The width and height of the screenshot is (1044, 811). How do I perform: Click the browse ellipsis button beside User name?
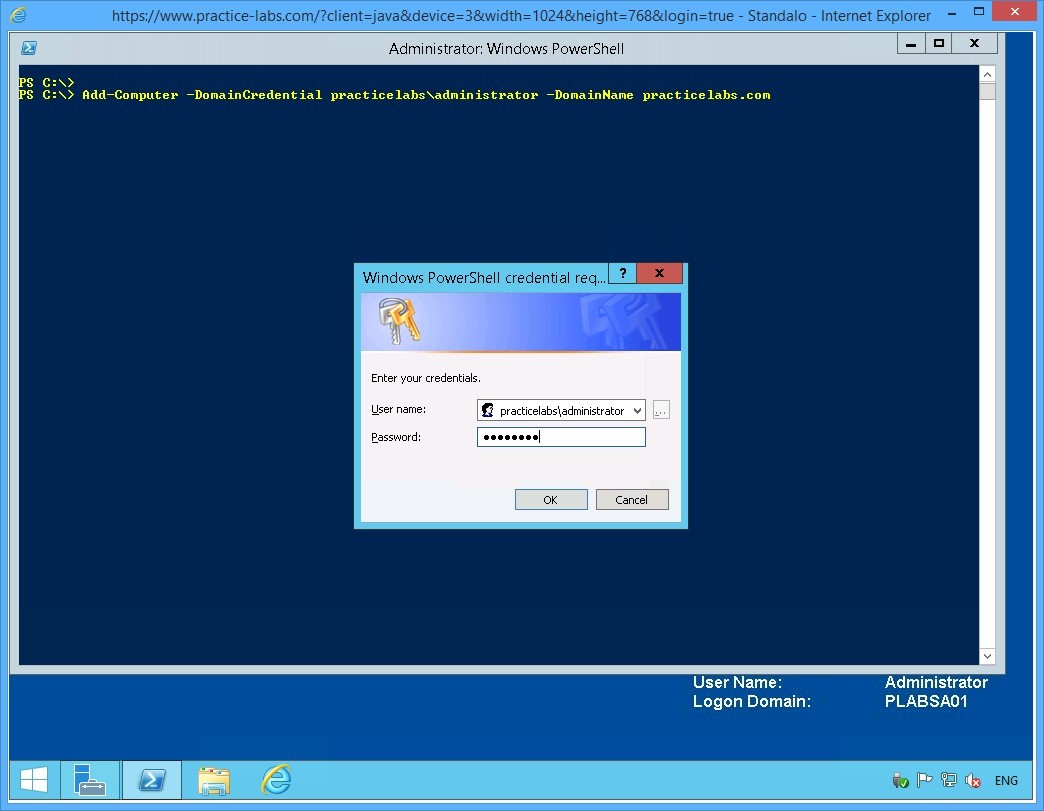click(x=661, y=410)
